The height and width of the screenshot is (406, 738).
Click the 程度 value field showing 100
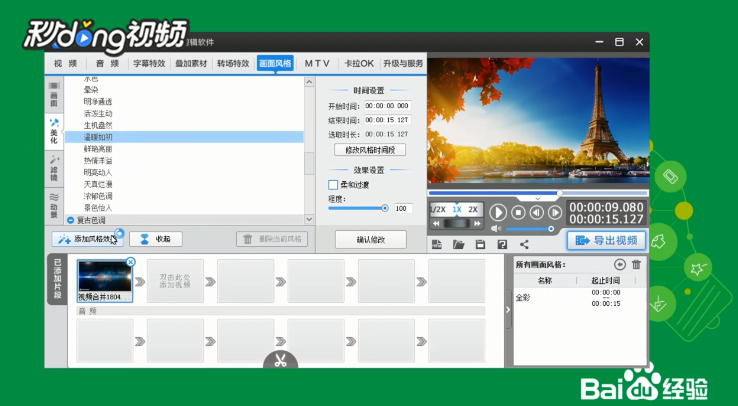point(403,208)
